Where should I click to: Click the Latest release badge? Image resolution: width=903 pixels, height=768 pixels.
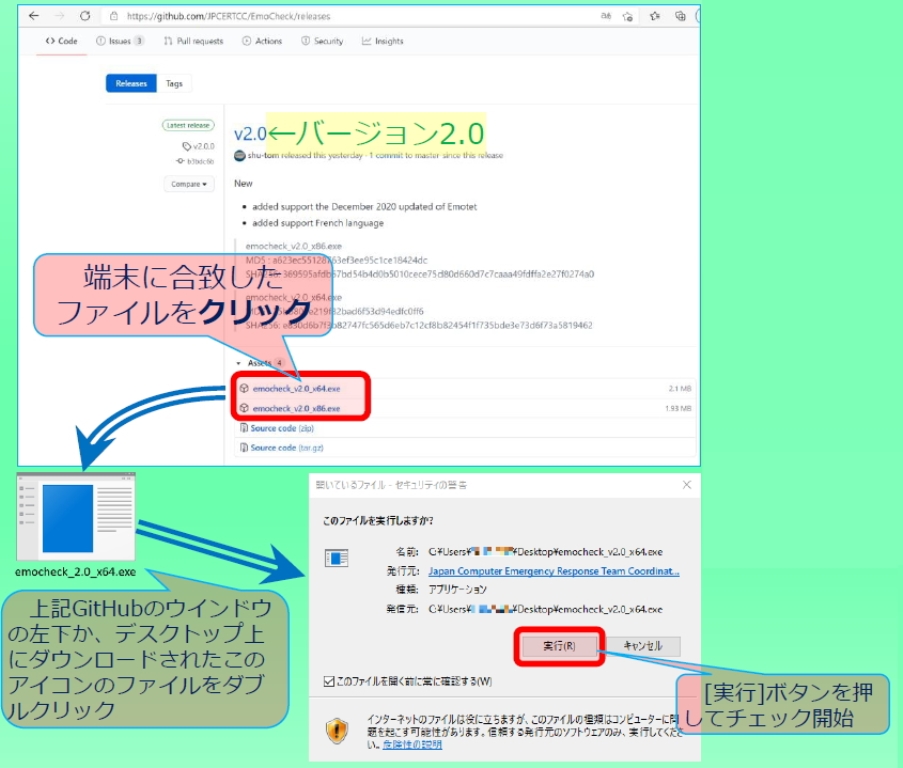(188, 125)
